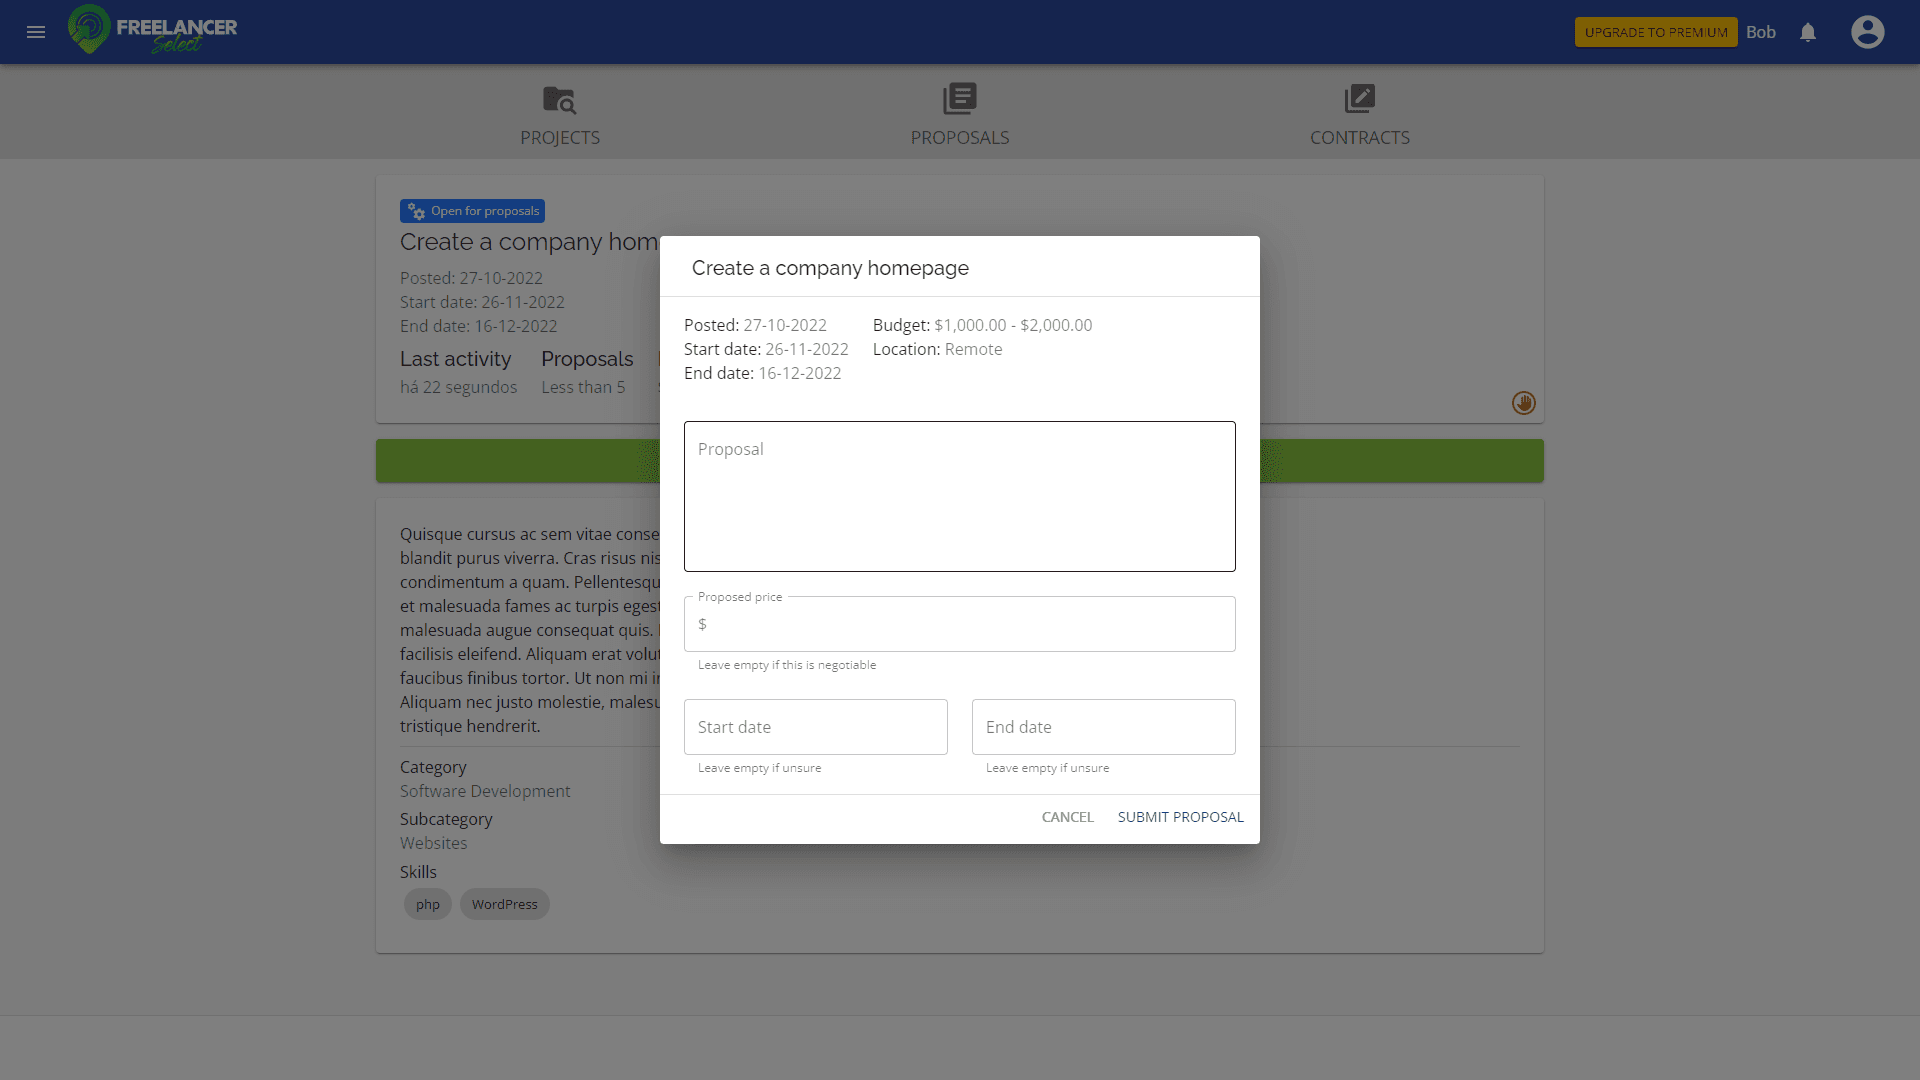Viewport: 1920px width, 1080px height.
Task: Click the Open for proposals badge text
Action: (x=485, y=211)
